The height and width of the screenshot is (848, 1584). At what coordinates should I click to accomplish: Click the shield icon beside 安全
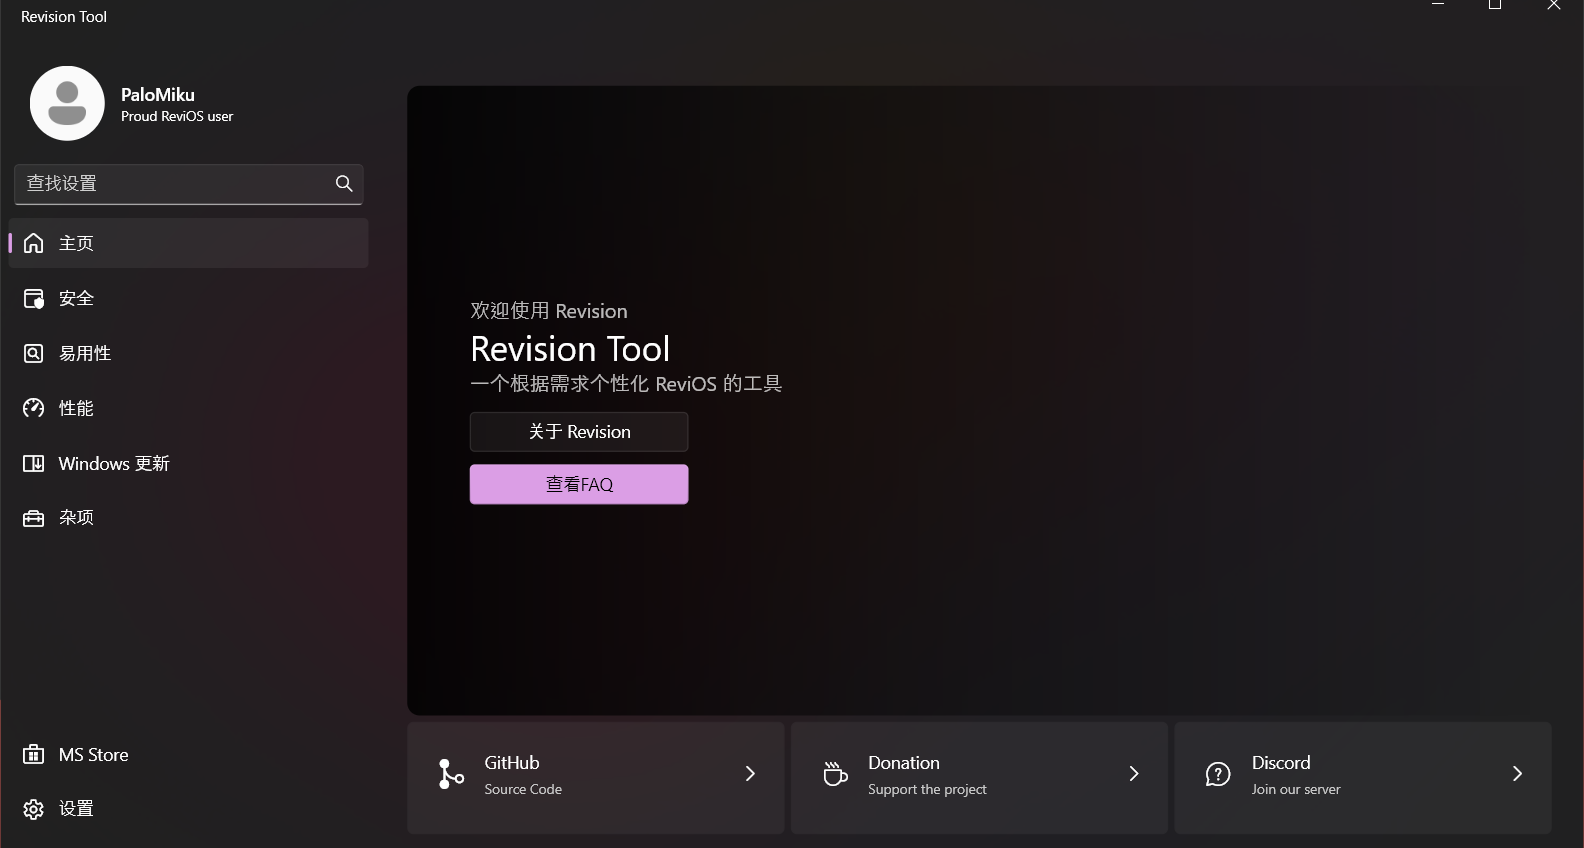click(x=34, y=298)
